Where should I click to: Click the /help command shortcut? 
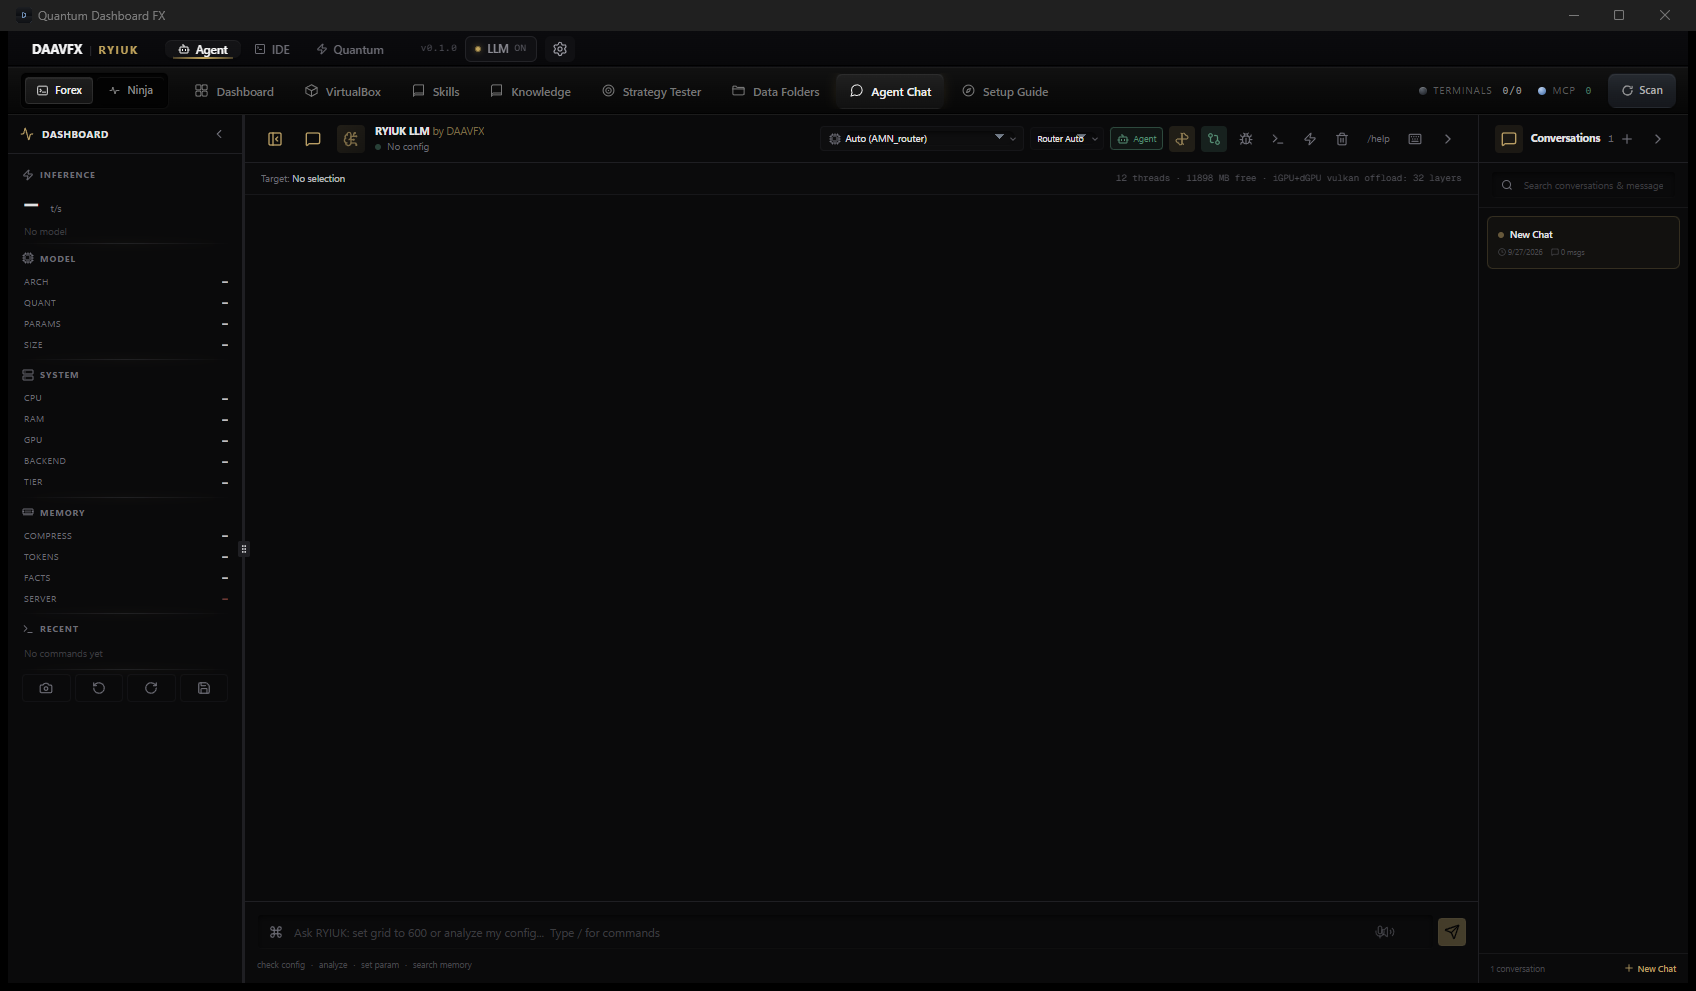click(x=1378, y=139)
